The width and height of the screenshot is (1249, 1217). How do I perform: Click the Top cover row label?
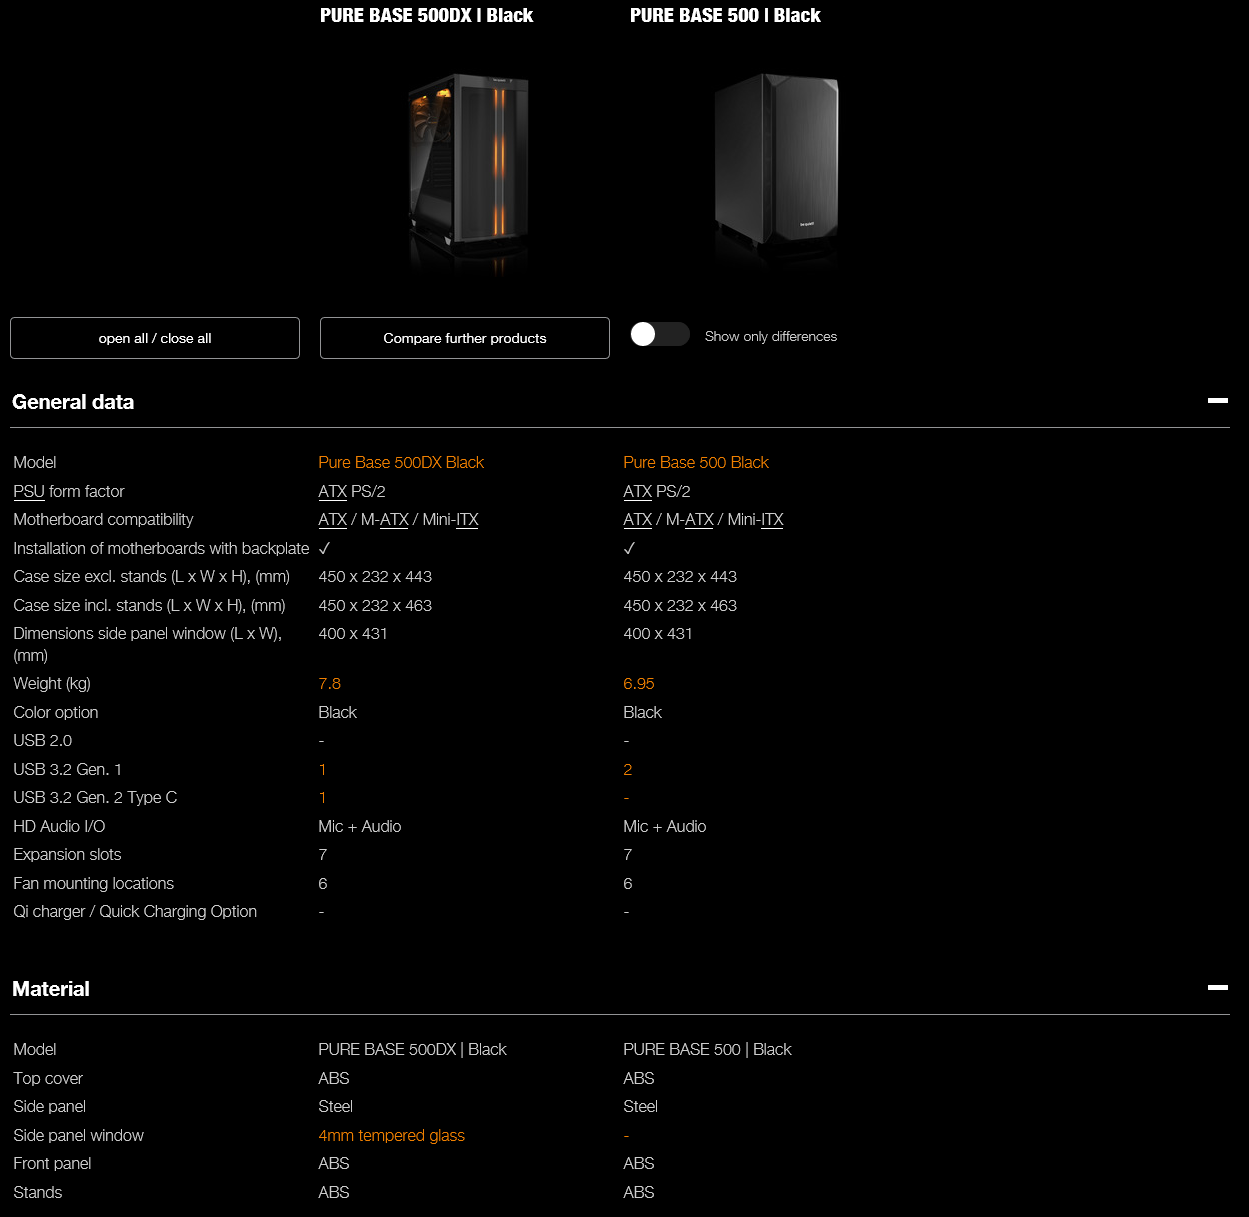tap(48, 1078)
